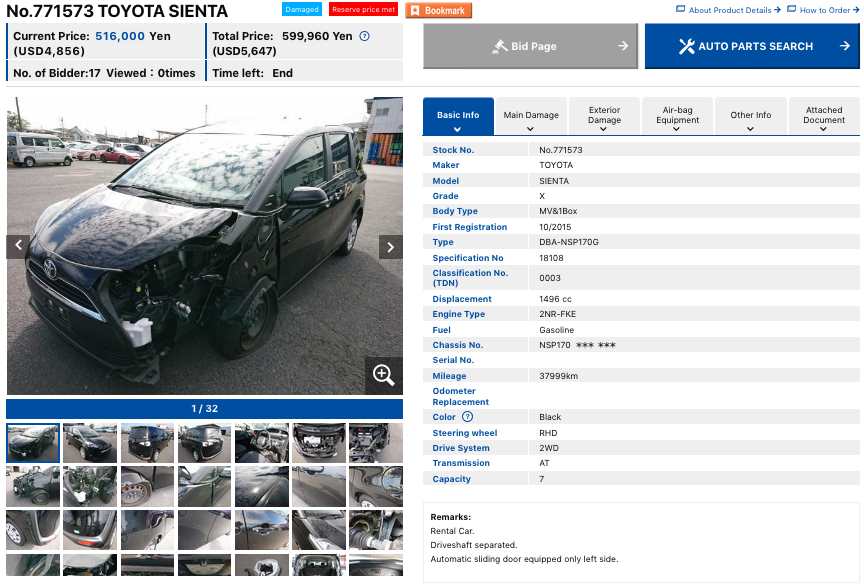Show previous photo with left arrow

click(x=18, y=246)
